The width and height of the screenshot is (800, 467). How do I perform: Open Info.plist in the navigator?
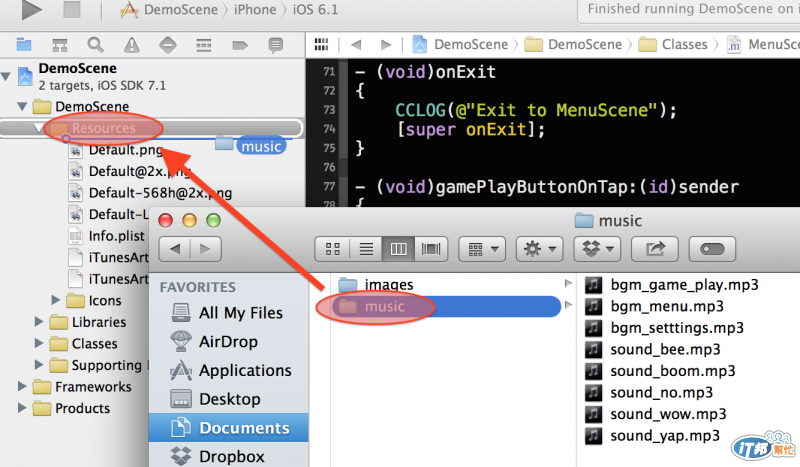(x=107, y=236)
